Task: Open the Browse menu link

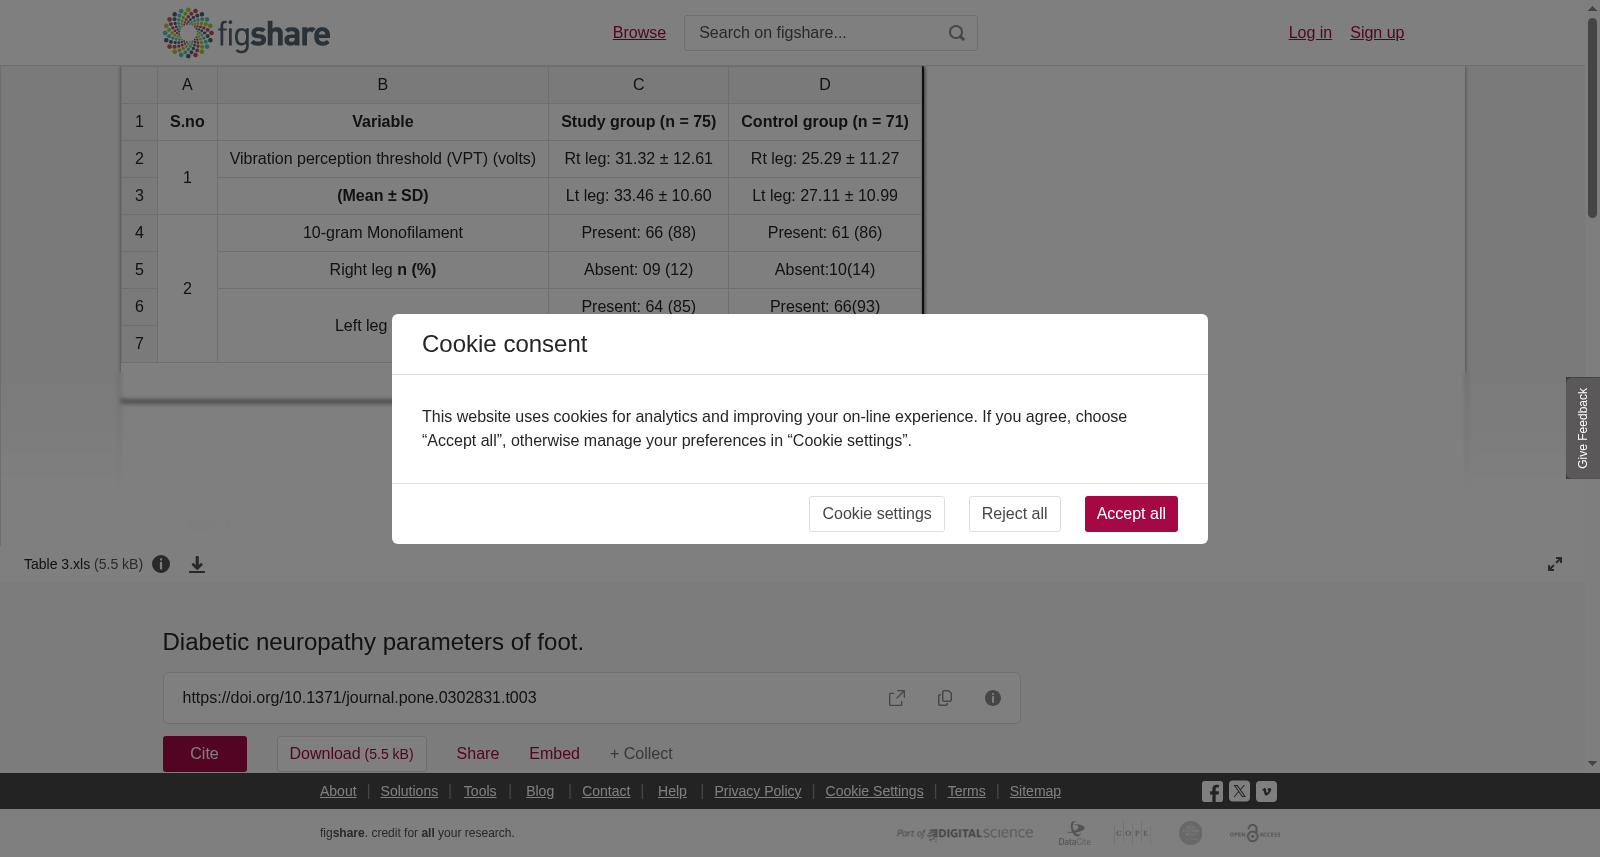Action: pyautogui.click(x=639, y=33)
